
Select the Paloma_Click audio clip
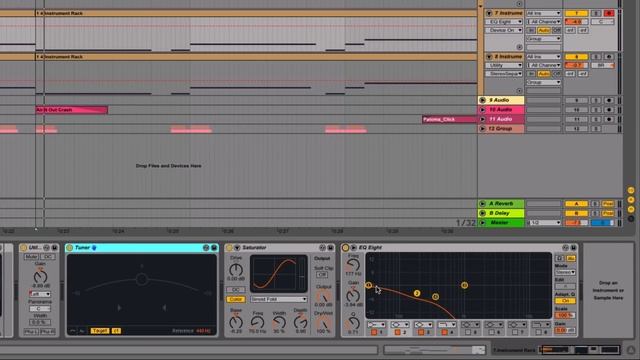(449, 119)
